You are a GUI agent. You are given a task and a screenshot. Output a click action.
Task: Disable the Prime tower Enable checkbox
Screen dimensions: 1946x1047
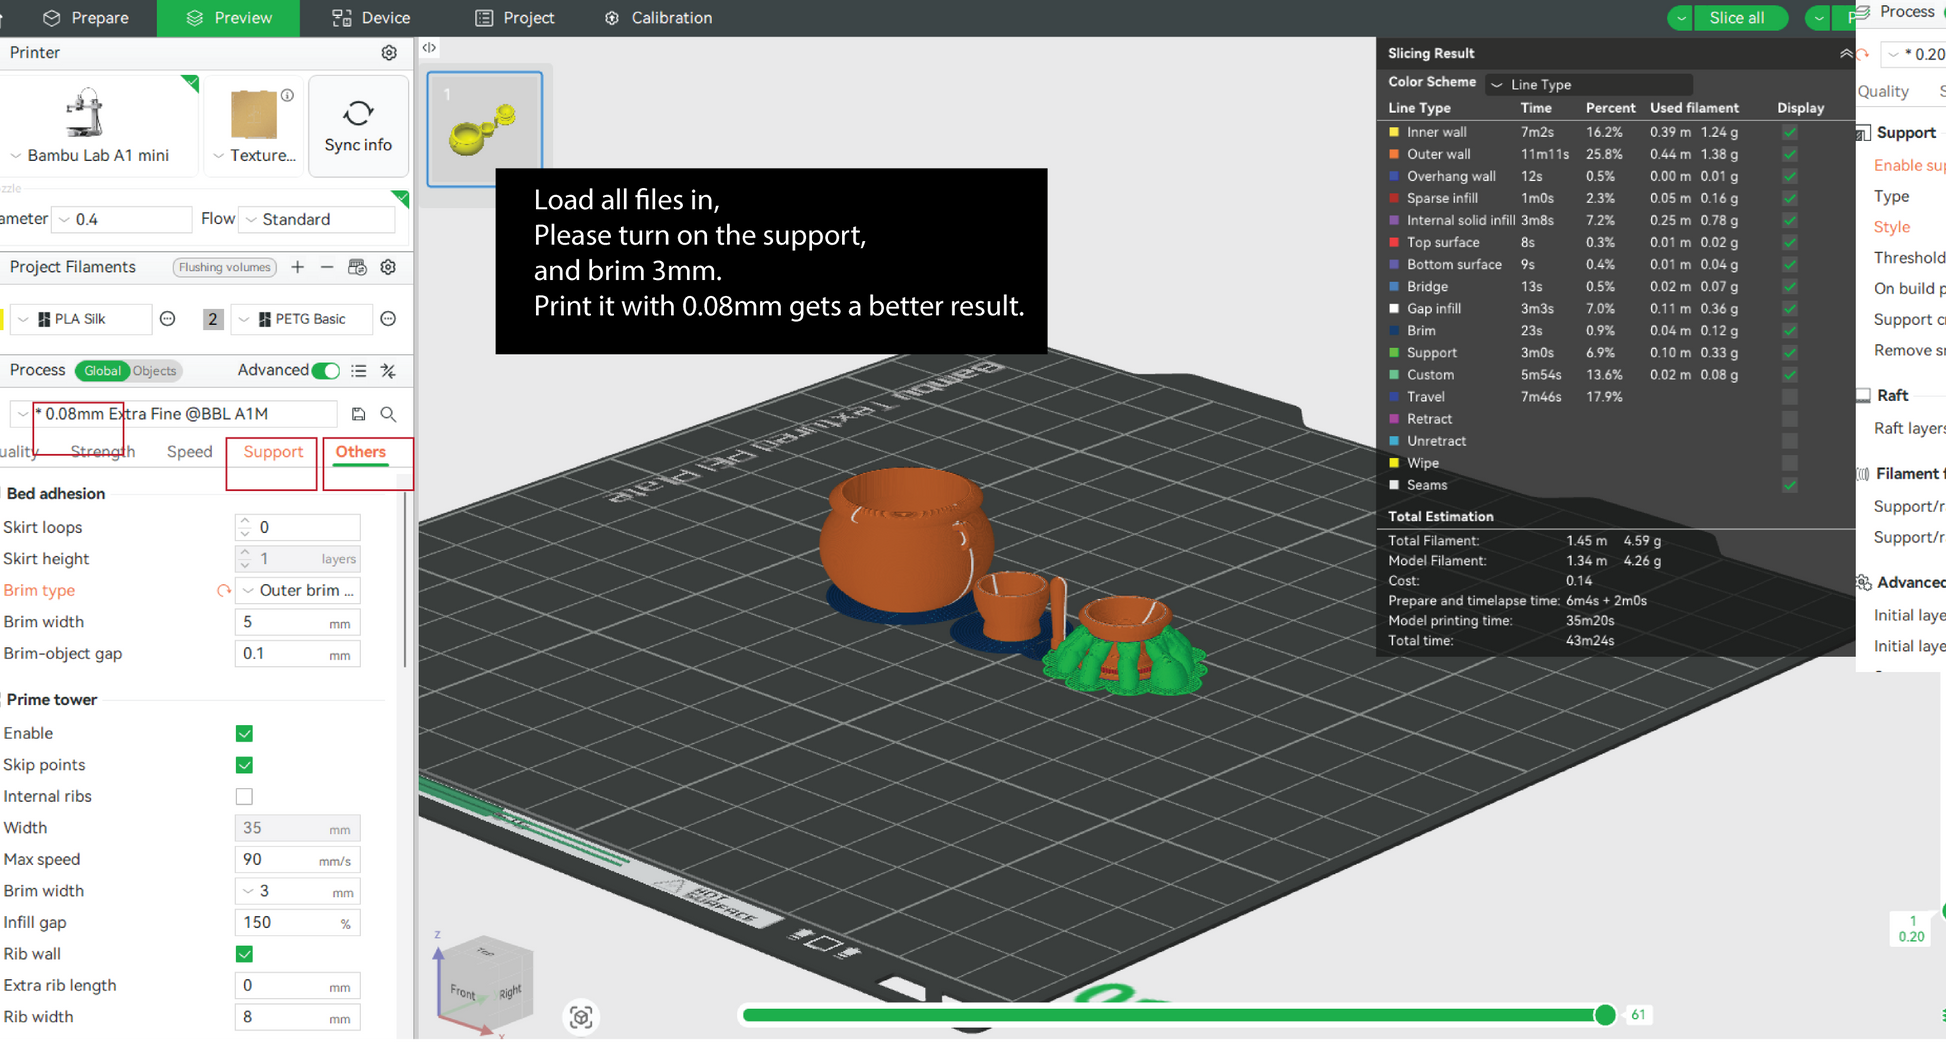pyautogui.click(x=244, y=734)
